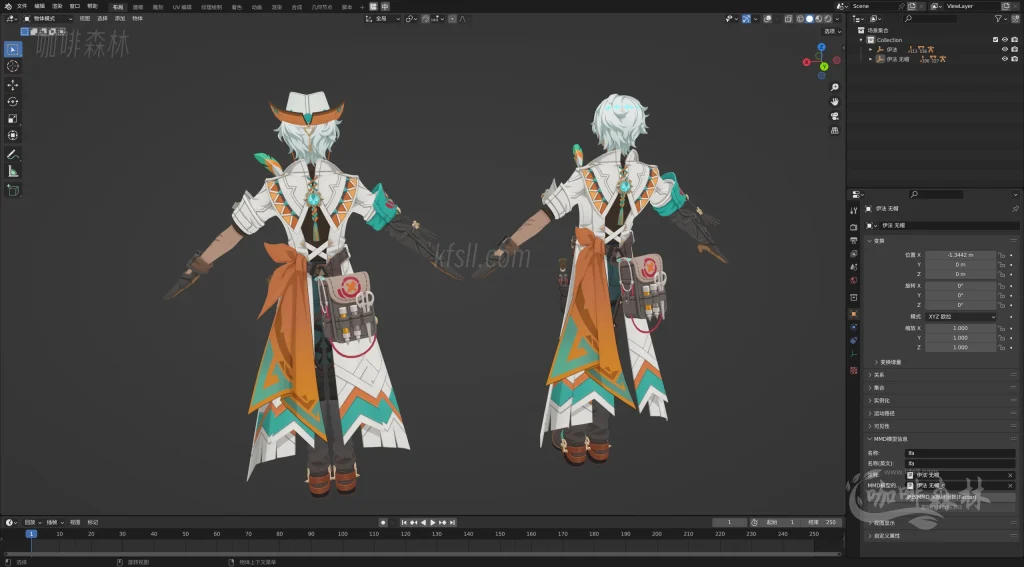The image size is (1024, 567).
Task: Collapse the Collection tree item
Action: pyautogui.click(x=861, y=40)
